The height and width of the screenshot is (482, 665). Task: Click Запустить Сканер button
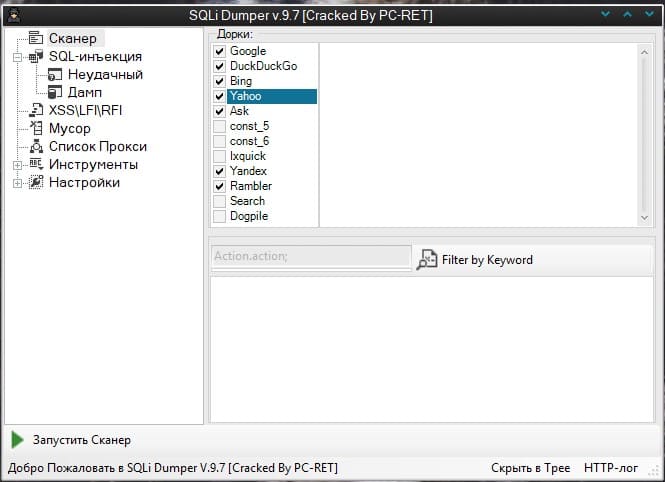[71, 440]
